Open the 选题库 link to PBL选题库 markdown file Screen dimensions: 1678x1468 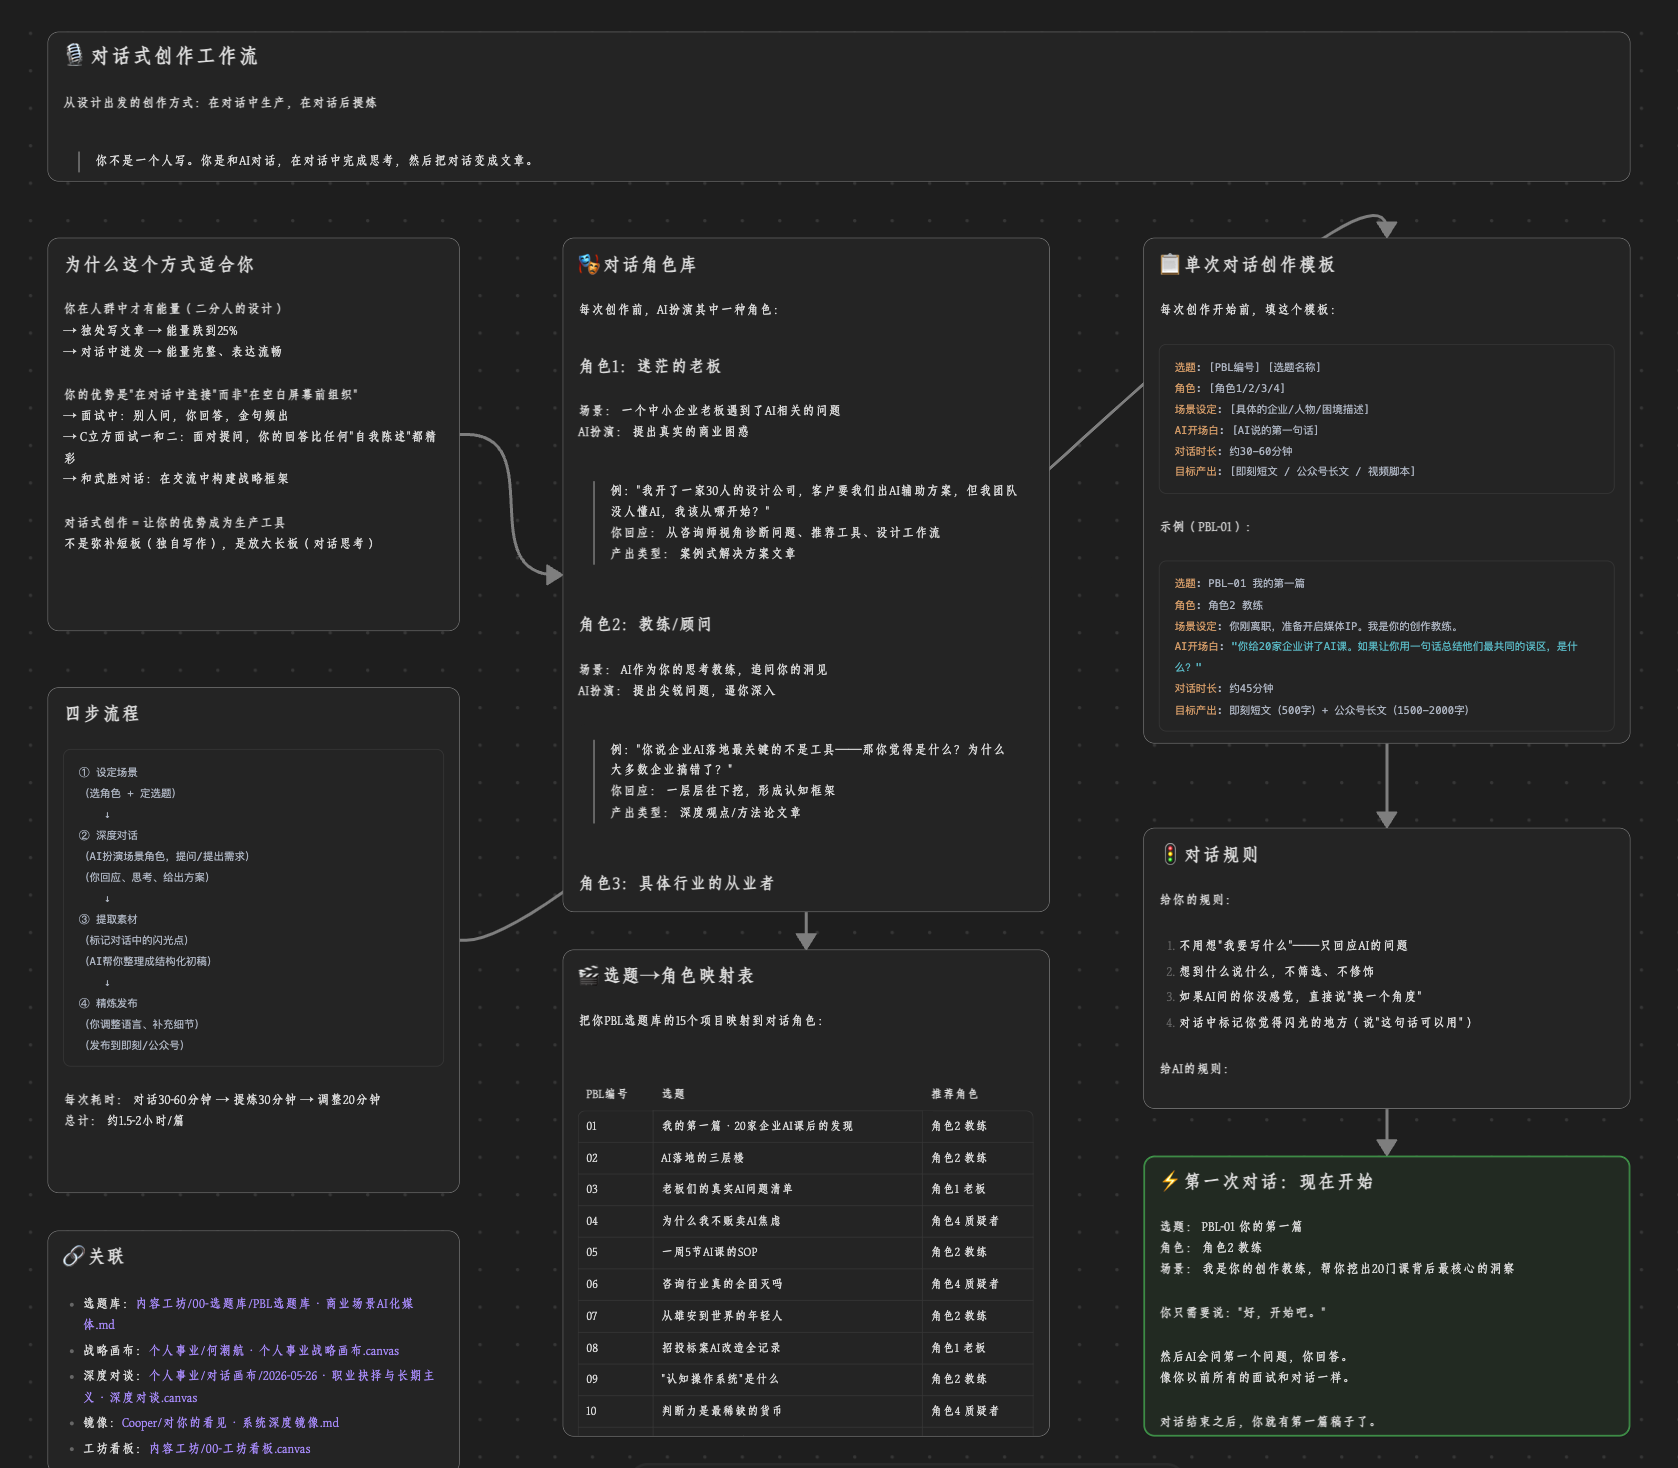pyautogui.click(x=248, y=1314)
